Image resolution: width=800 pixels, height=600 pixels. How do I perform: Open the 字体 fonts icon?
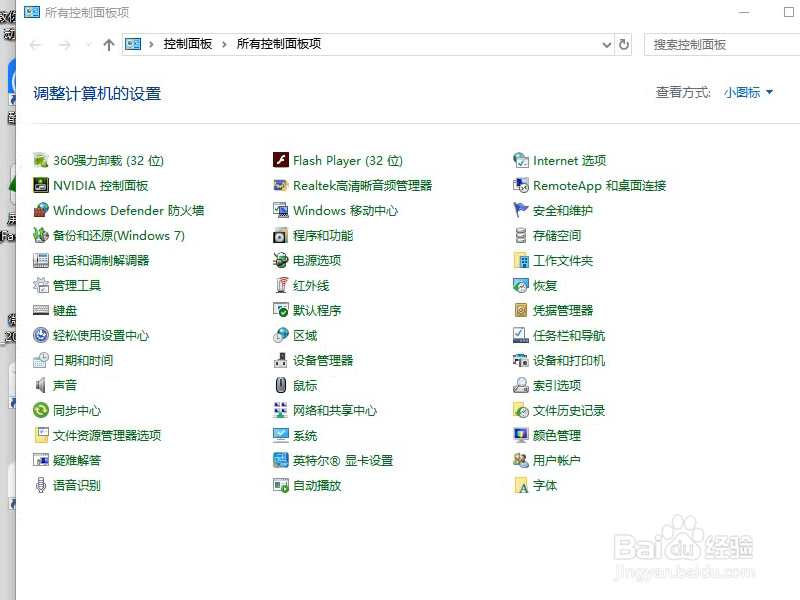[x=520, y=485]
